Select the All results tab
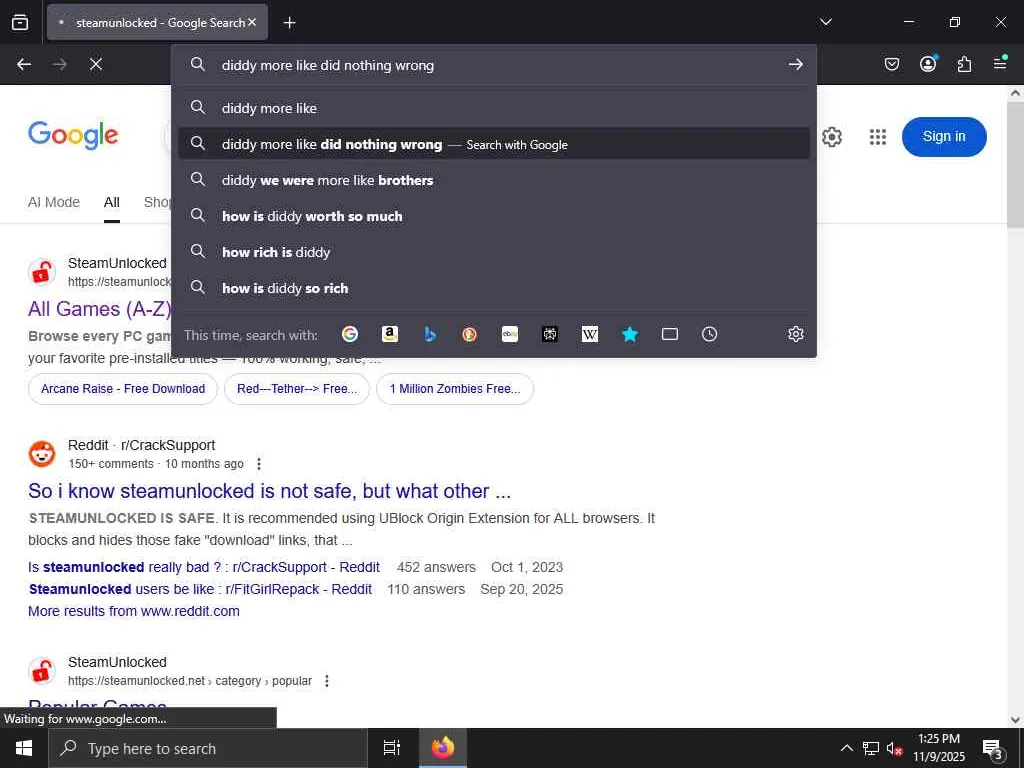Image resolution: width=1024 pixels, height=768 pixels. coord(112,202)
